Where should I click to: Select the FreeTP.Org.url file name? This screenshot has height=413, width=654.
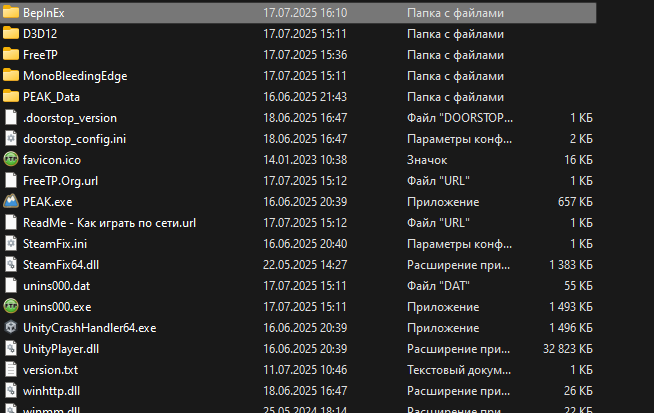pos(60,181)
